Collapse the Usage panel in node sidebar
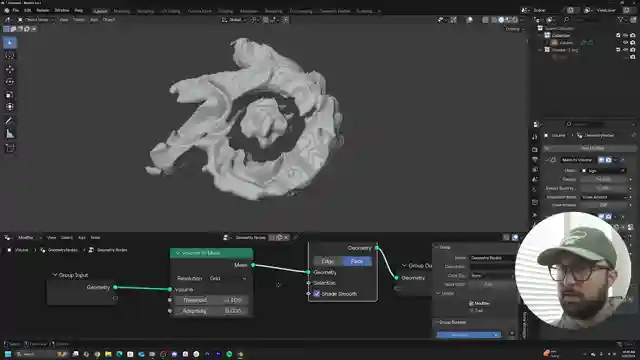The width and height of the screenshot is (640, 360). pos(438,293)
